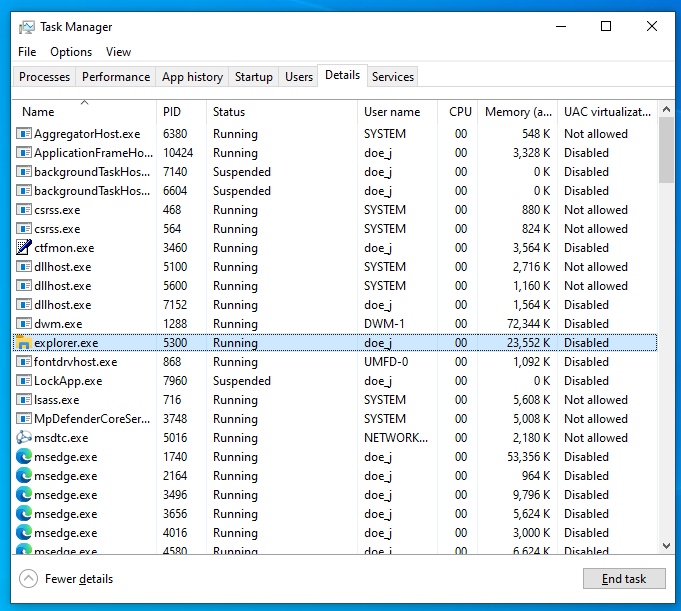Switch to the App history tab
Image resolution: width=681 pixels, height=611 pixels.
pos(192,77)
